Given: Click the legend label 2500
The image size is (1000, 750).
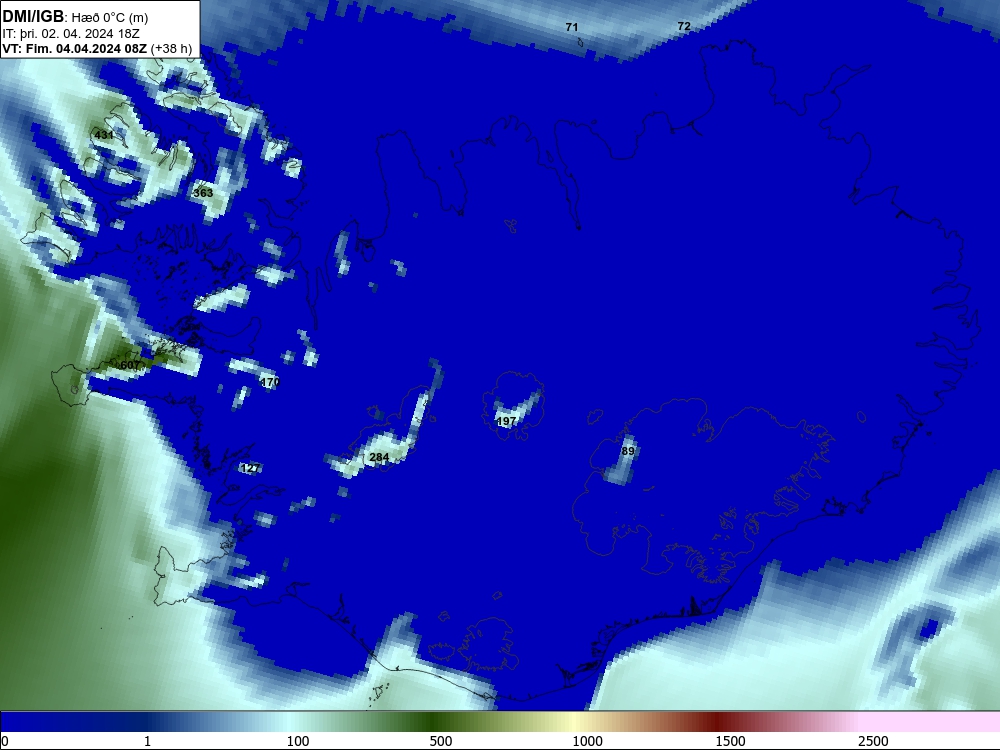Looking at the screenshot, I should (873, 741).
